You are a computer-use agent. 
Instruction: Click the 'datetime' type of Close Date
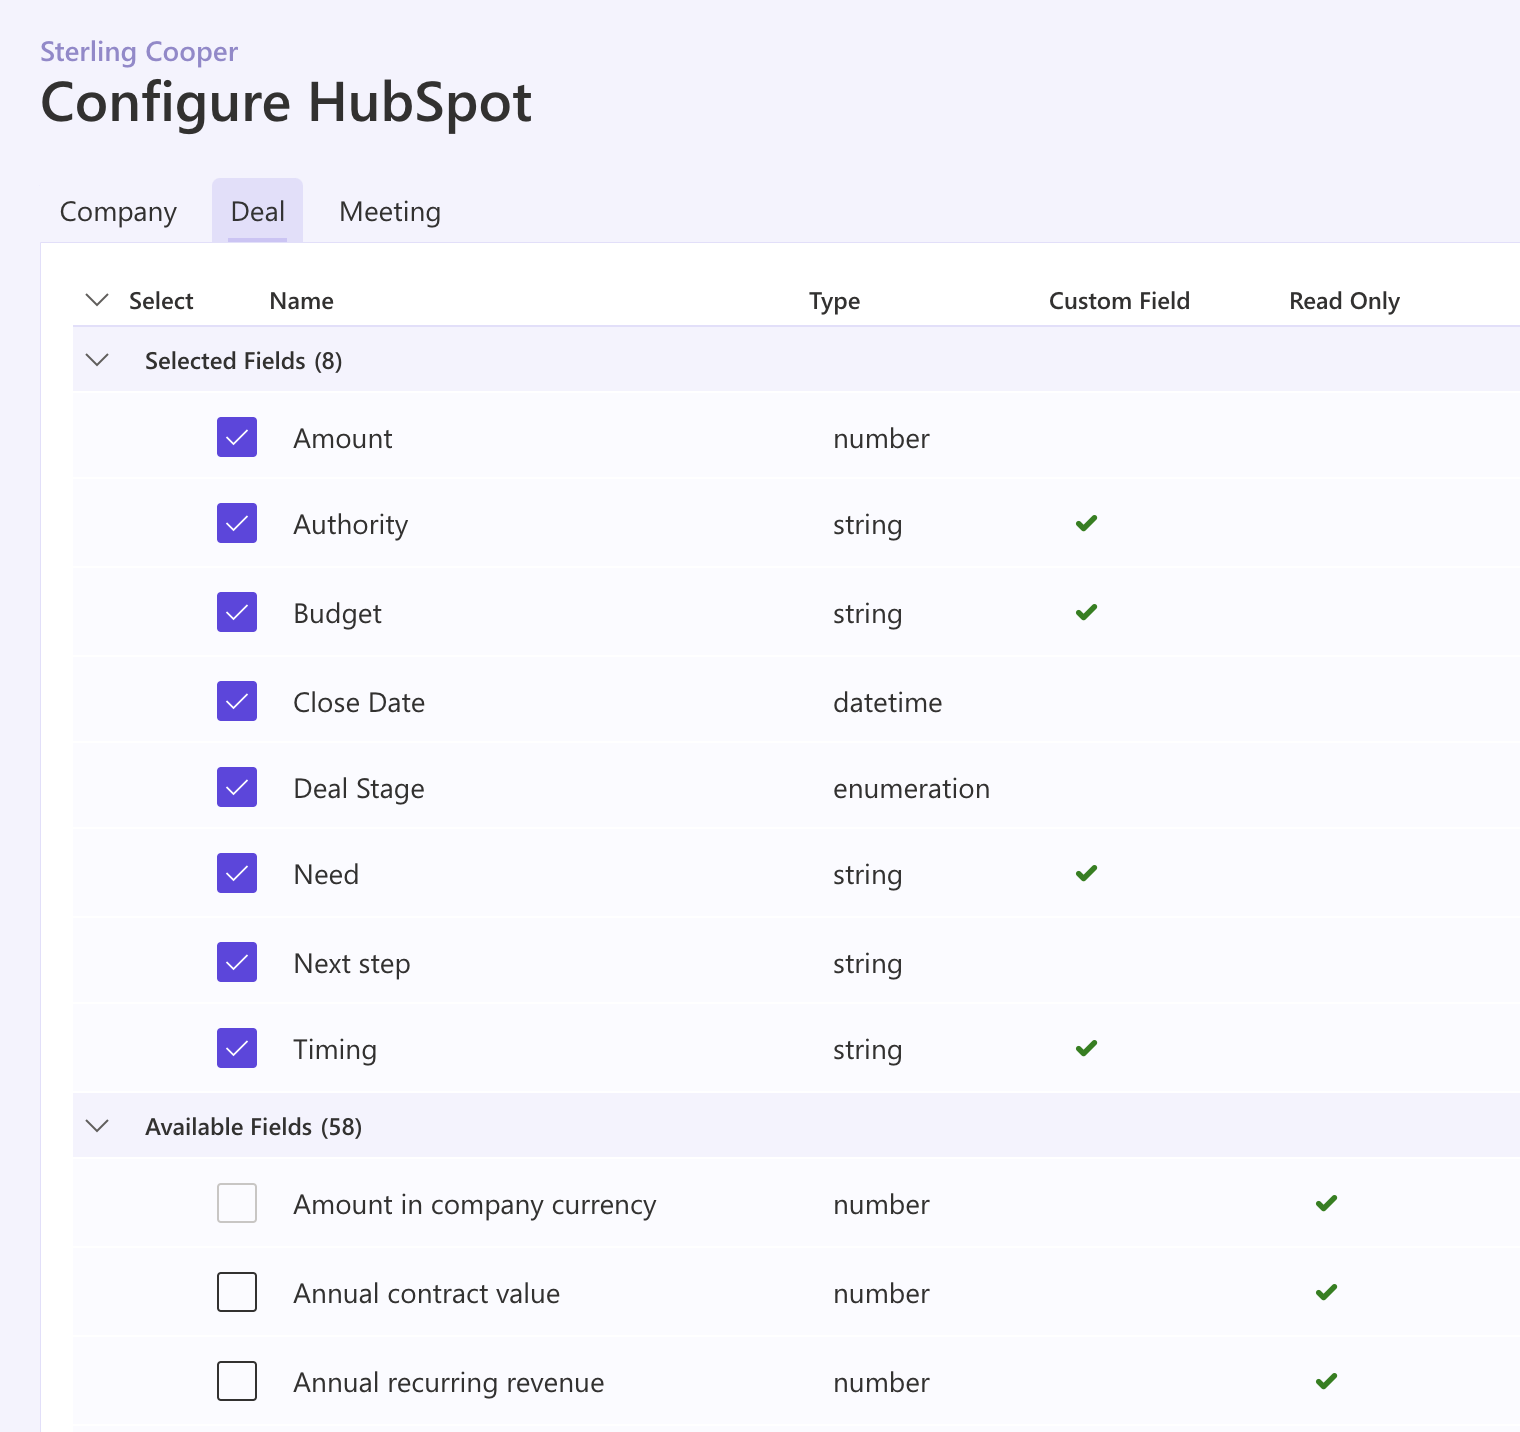point(888,702)
